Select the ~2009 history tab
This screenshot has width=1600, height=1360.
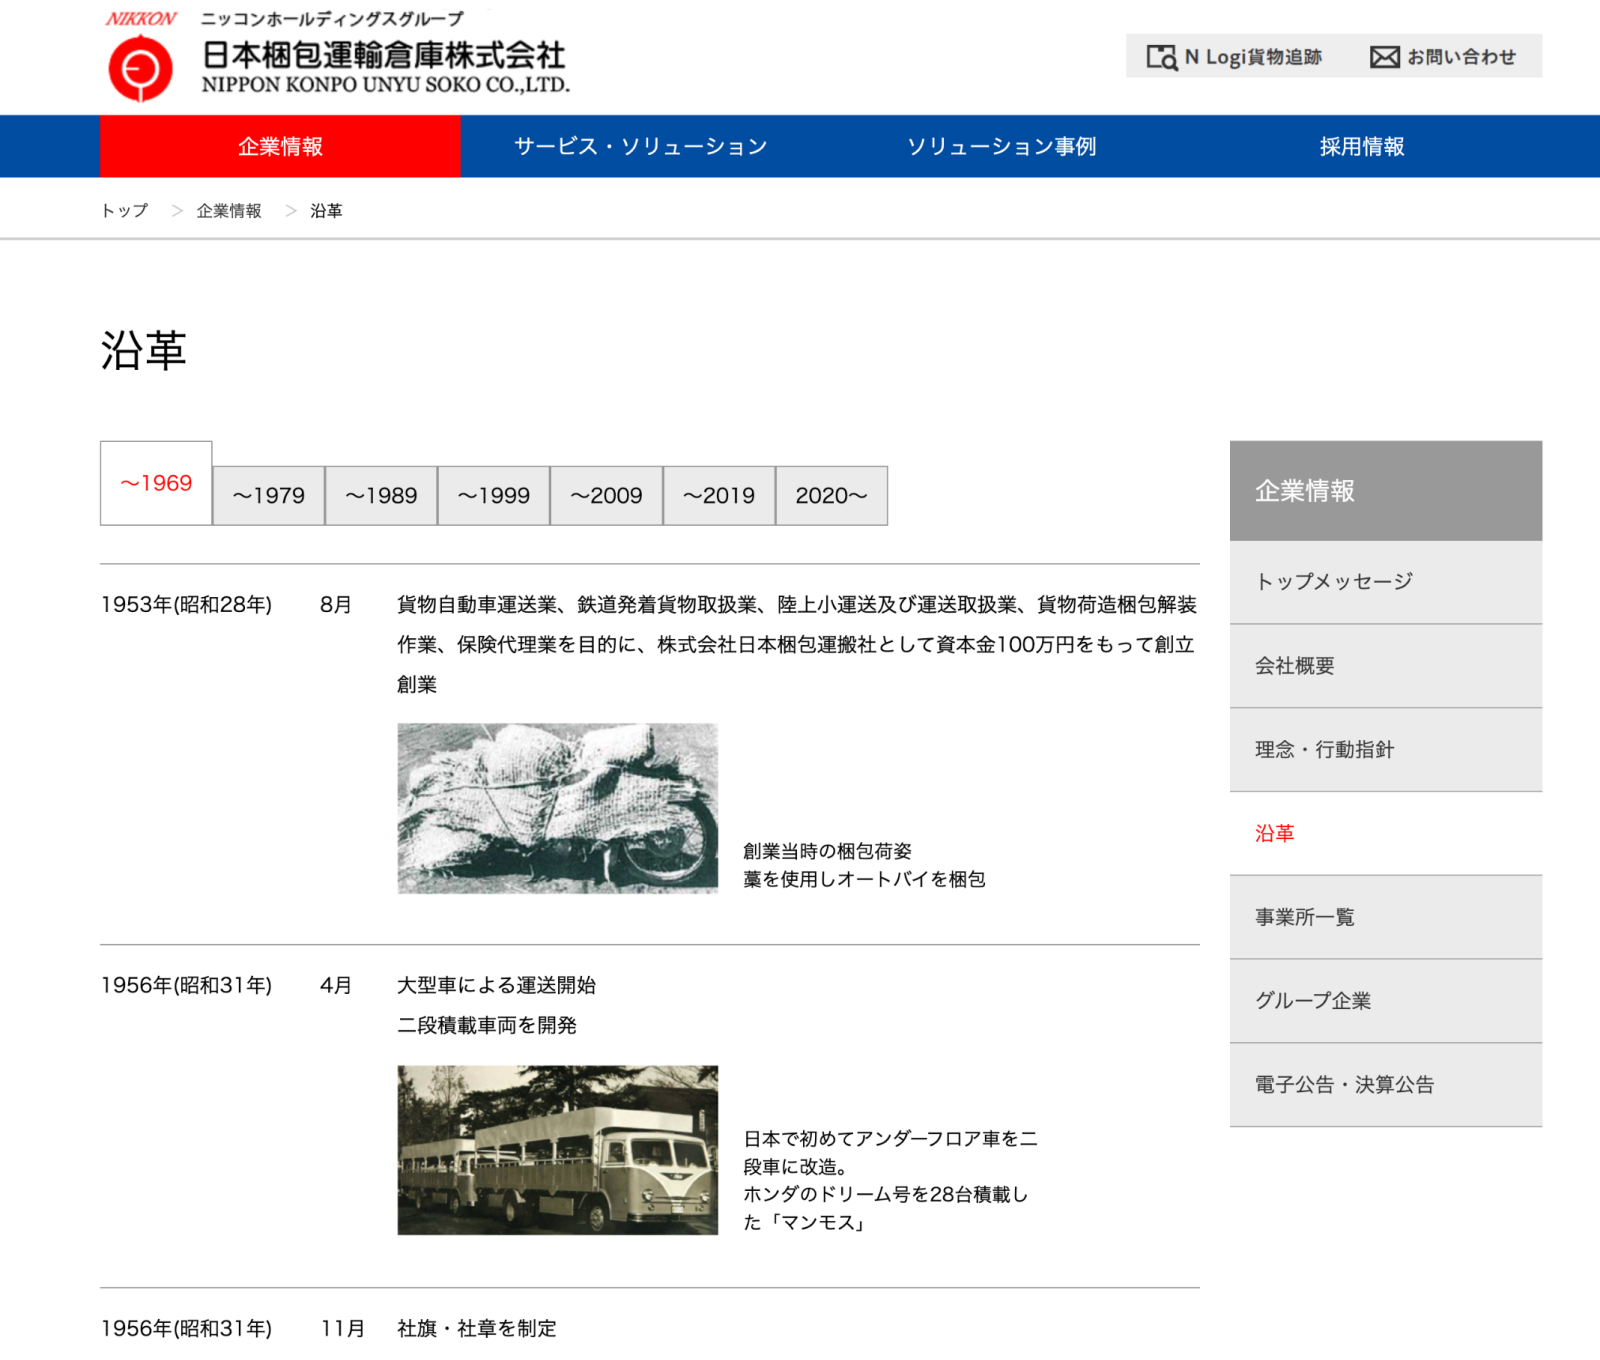pyautogui.click(x=608, y=495)
